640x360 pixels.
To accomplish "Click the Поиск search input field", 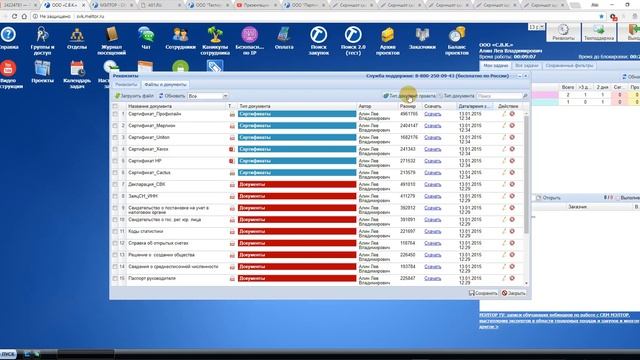I will pyautogui.click(x=499, y=96).
